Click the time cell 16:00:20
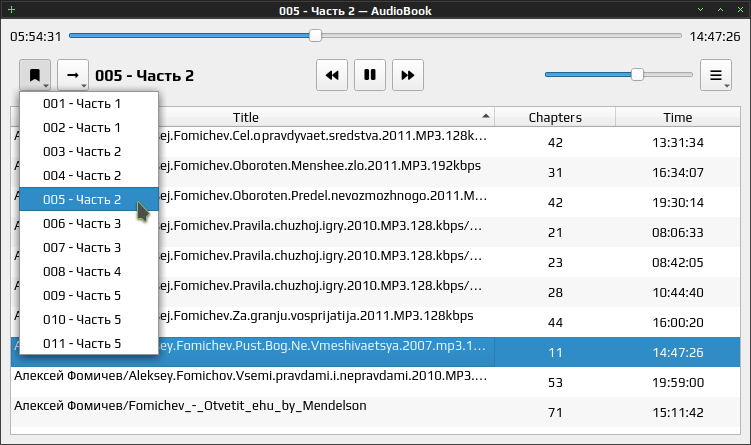The width and height of the screenshot is (751, 445). point(678,323)
